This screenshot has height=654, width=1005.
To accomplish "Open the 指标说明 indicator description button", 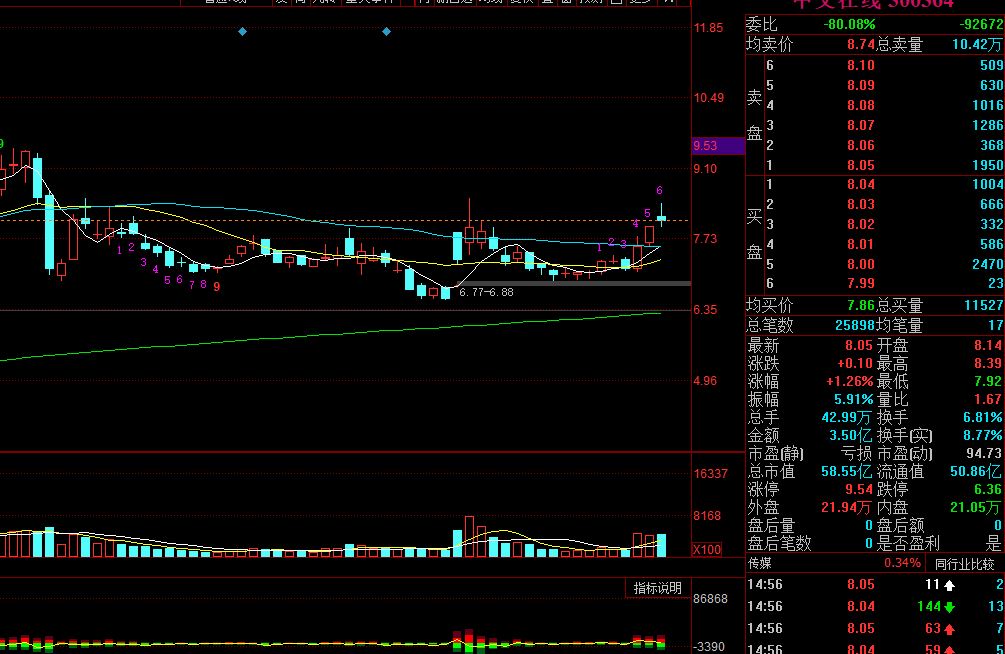I will click(657, 588).
